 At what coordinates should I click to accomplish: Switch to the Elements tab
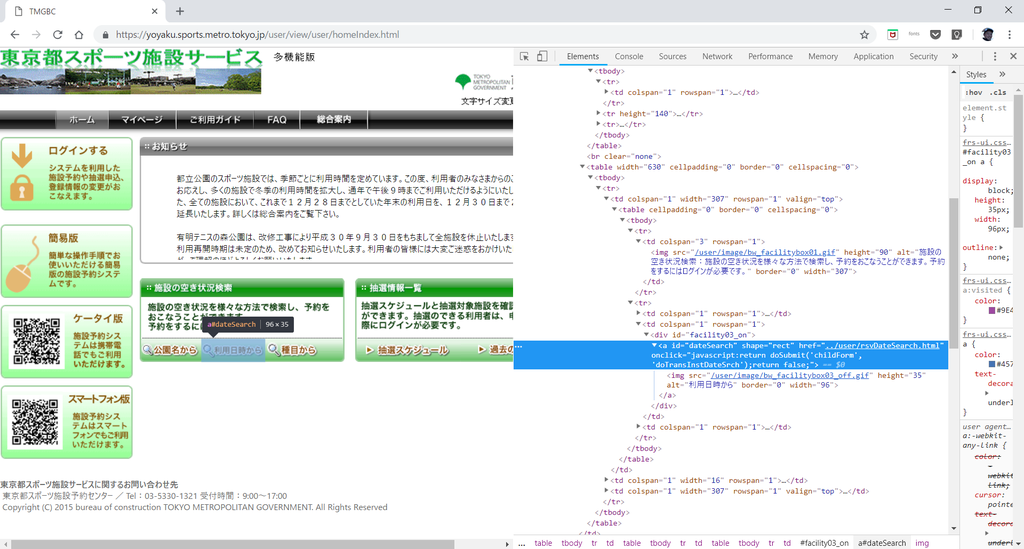583,57
